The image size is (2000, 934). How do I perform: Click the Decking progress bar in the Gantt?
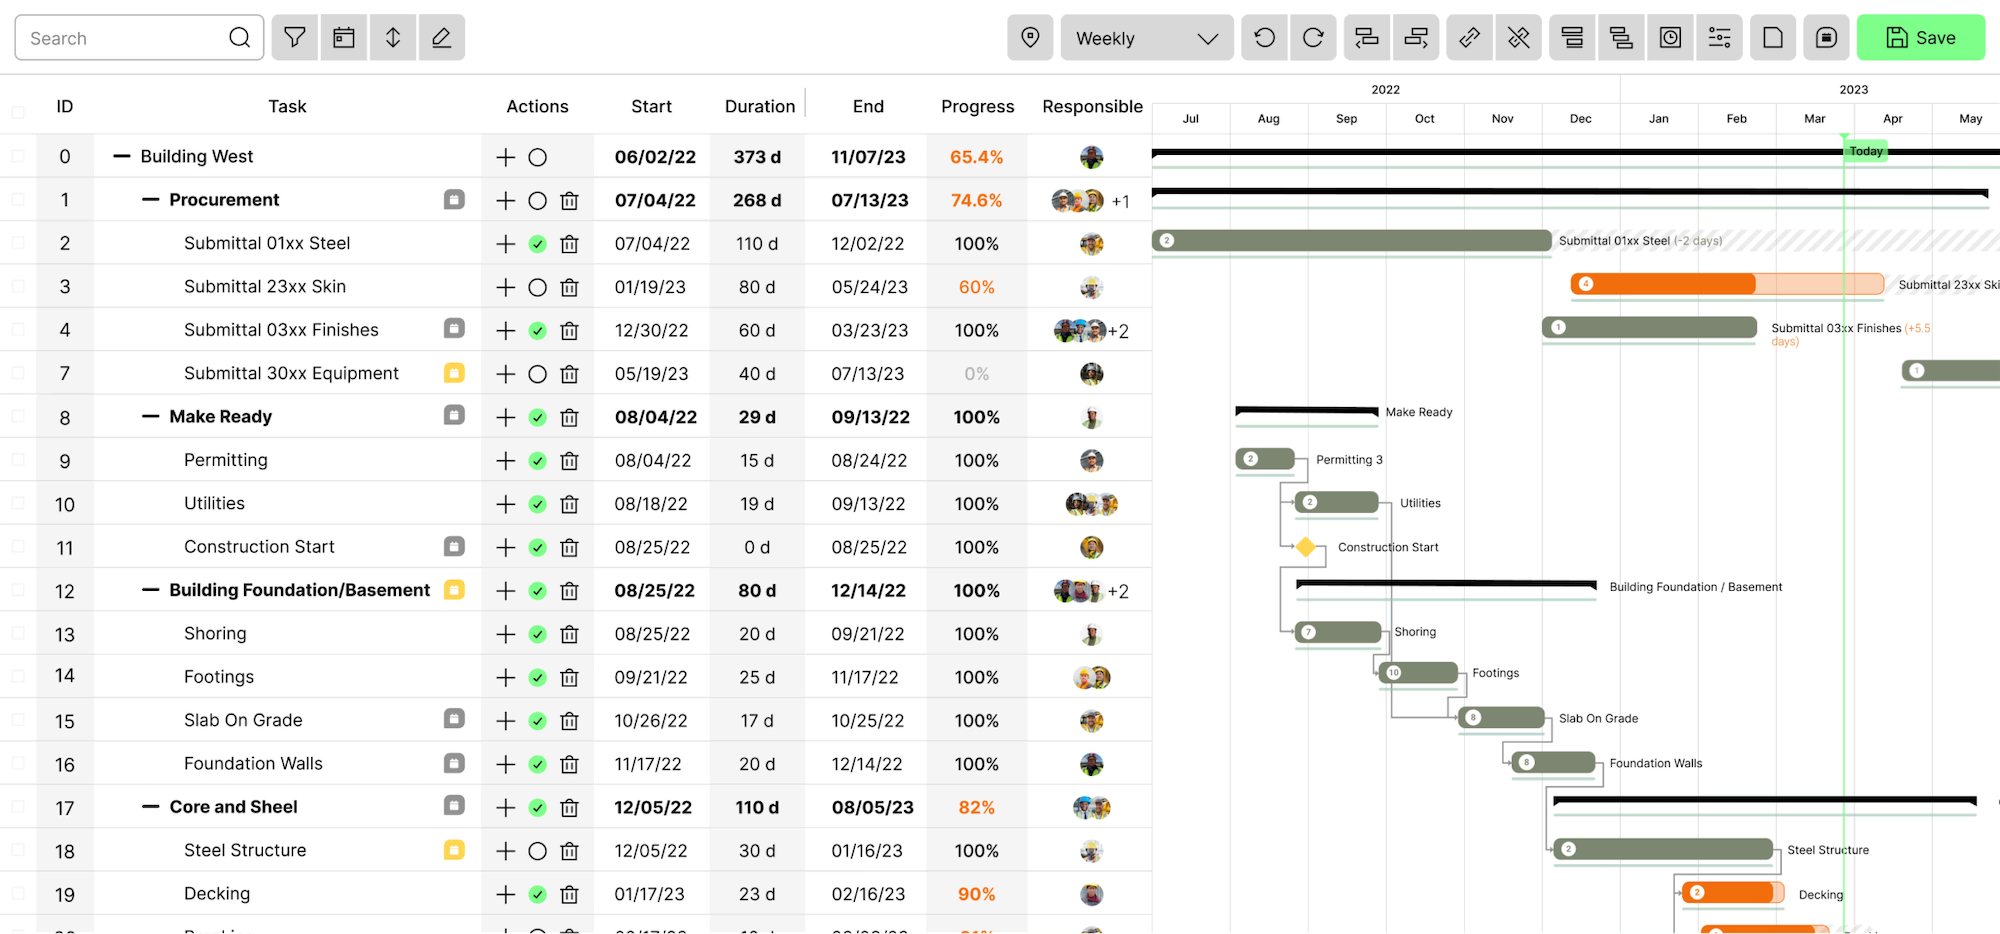click(x=1730, y=891)
